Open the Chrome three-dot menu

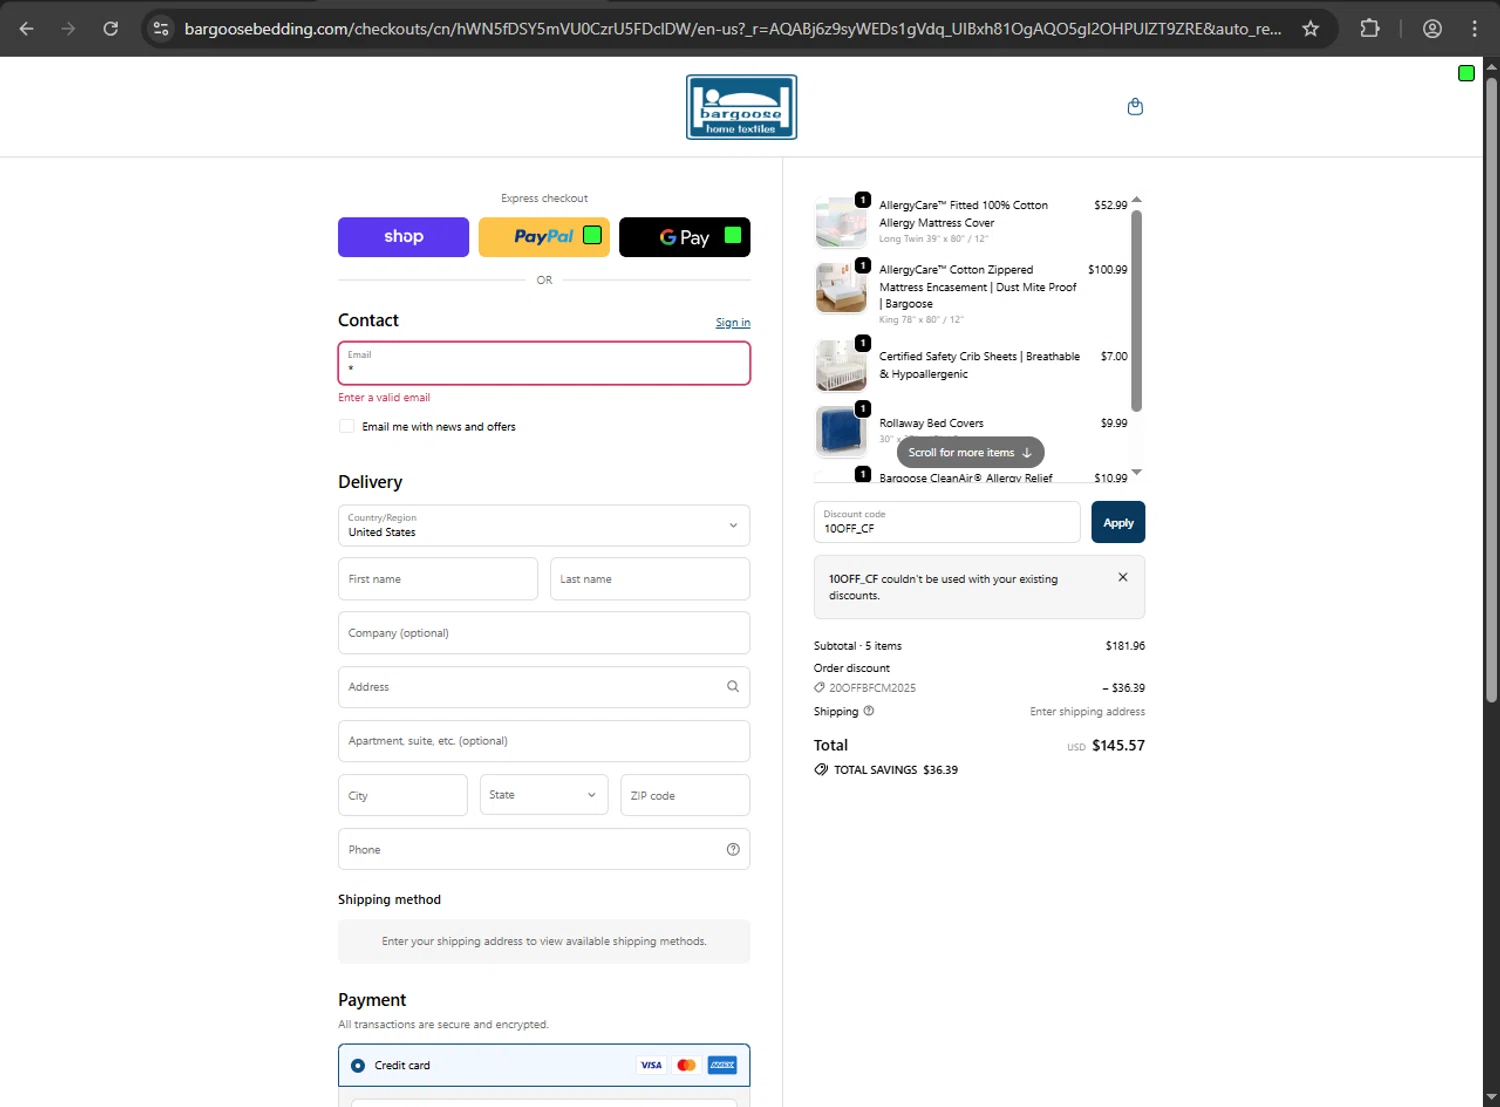point(1474,29)
